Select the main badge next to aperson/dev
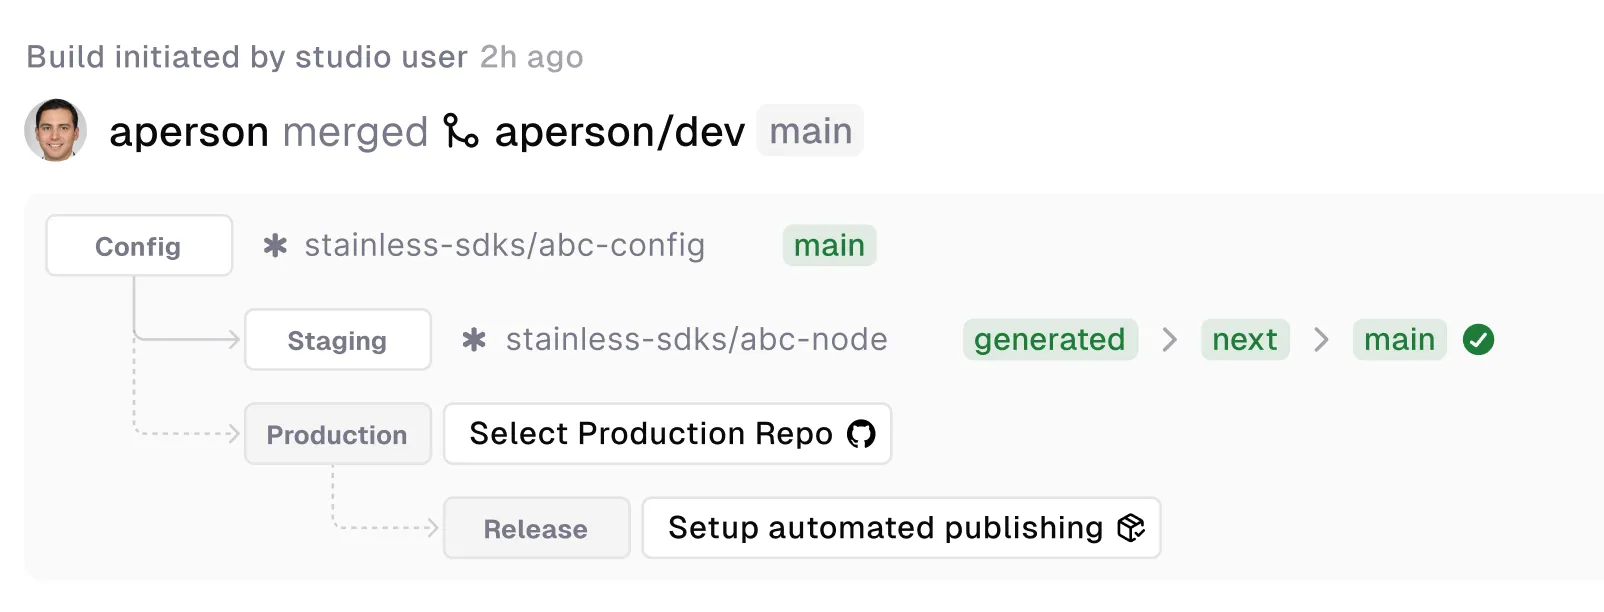 coord(810,130)
